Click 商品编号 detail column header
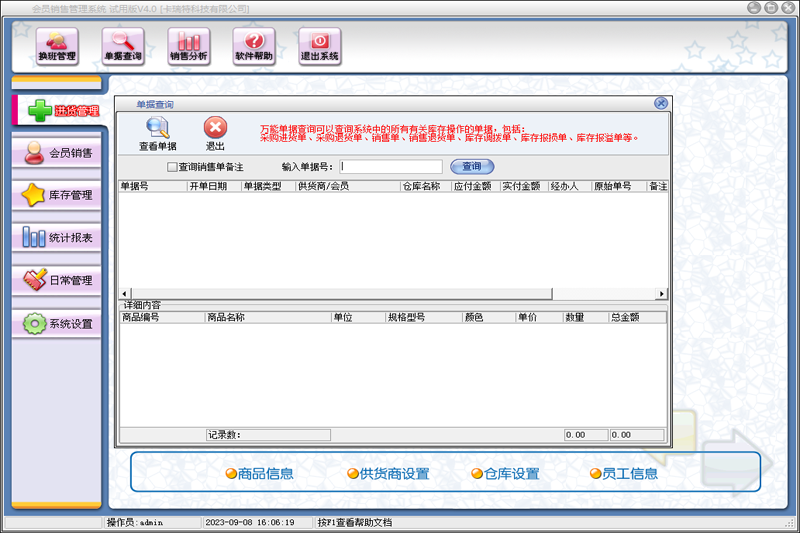 click(162, 317)
